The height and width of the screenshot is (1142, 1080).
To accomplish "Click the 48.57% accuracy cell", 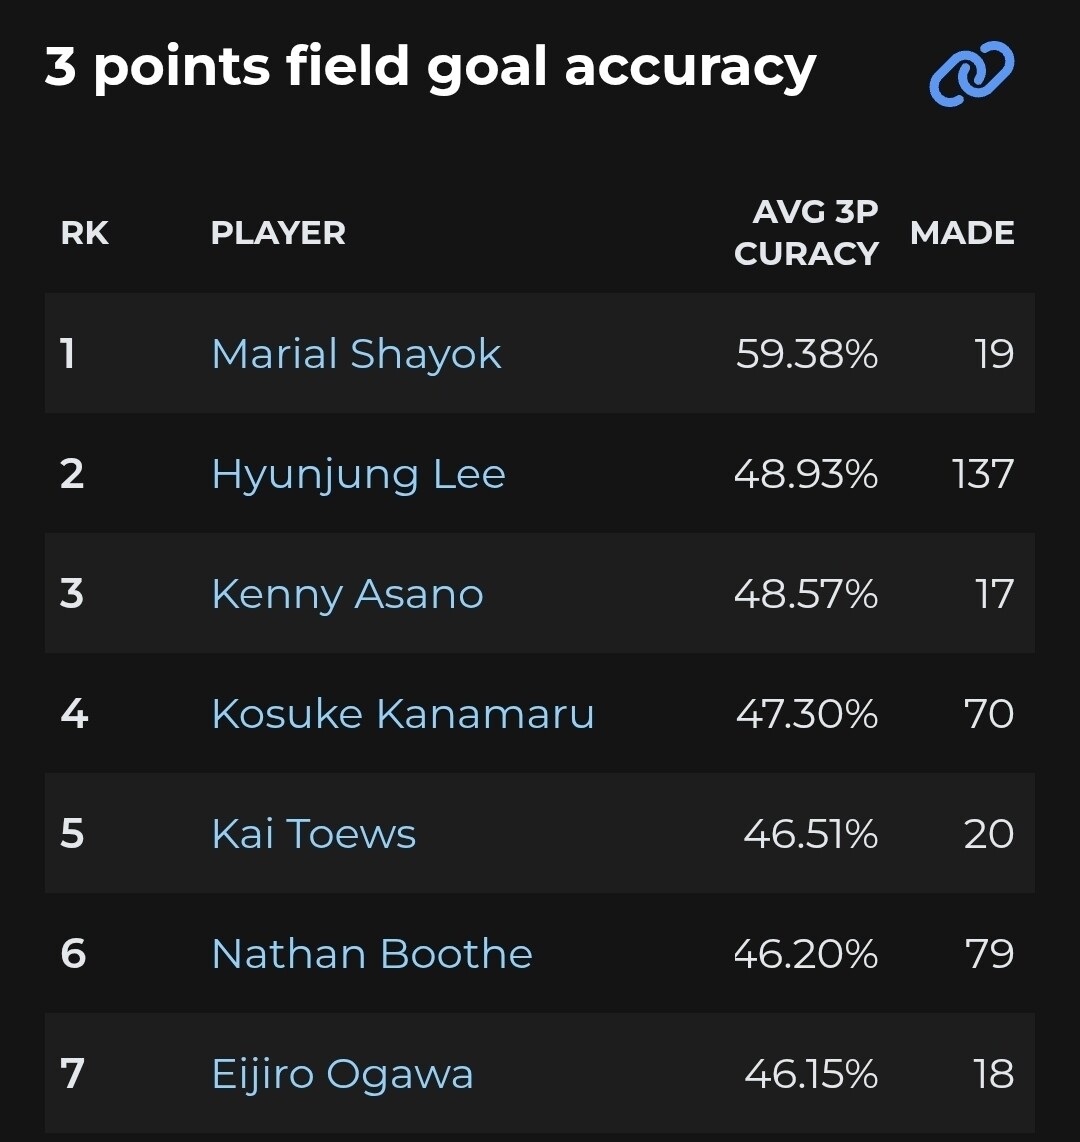I will [806, 594].
